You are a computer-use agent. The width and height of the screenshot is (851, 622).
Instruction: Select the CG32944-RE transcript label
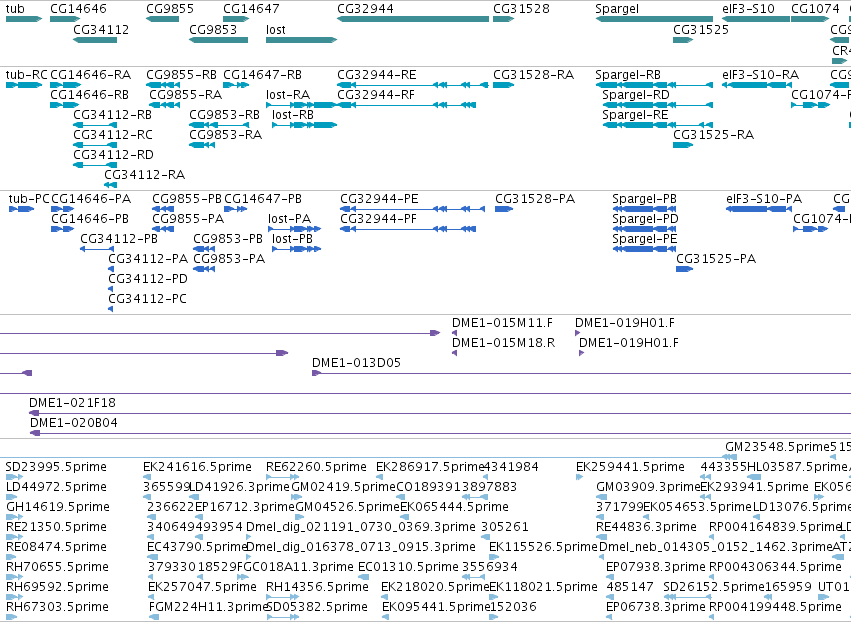pyautogui.click(x=377, y=75)
